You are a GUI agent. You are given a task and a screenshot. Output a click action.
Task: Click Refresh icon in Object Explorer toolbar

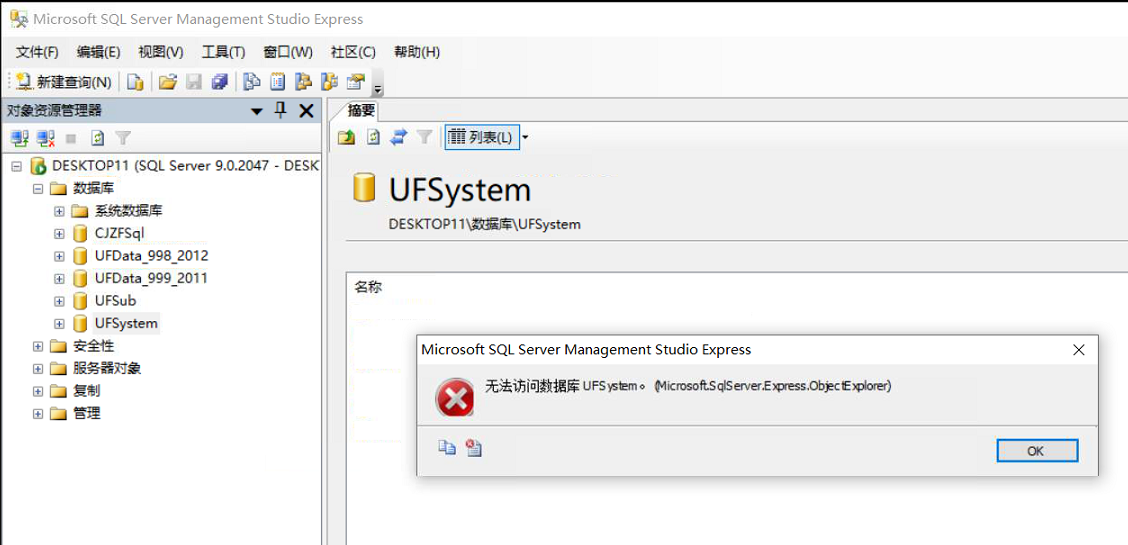(x=98, y=137)
